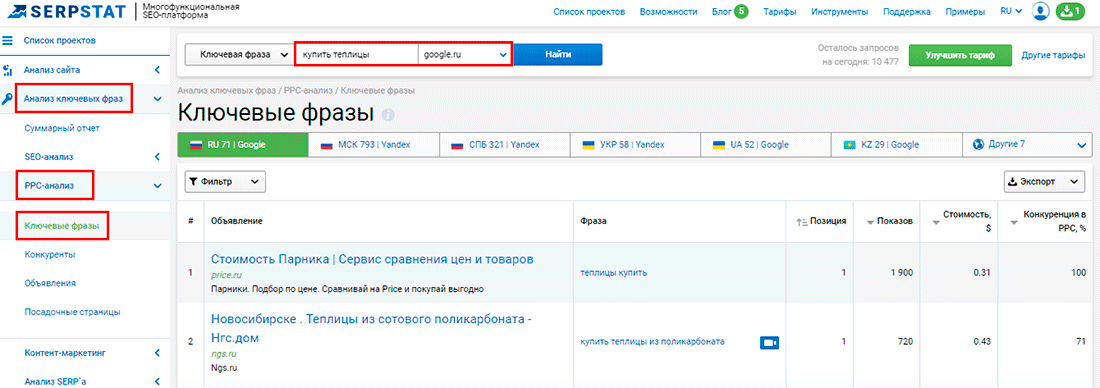Open the Другие тарифы link
1100x388 pixels.
click(1054, 55)
